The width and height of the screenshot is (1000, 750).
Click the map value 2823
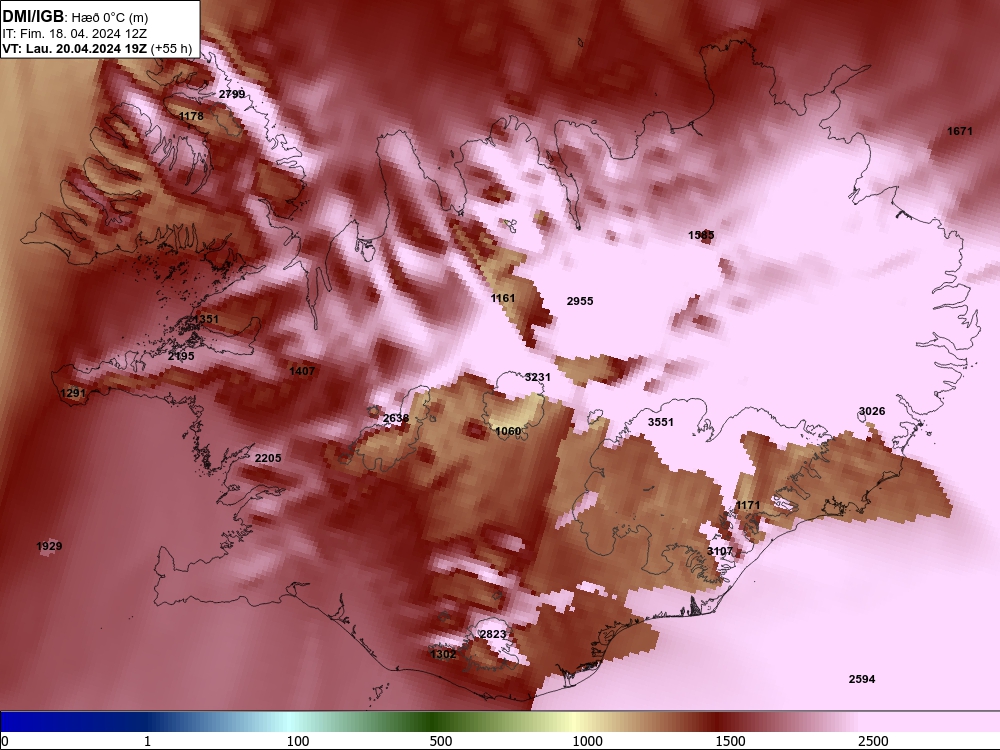(493, 635)
